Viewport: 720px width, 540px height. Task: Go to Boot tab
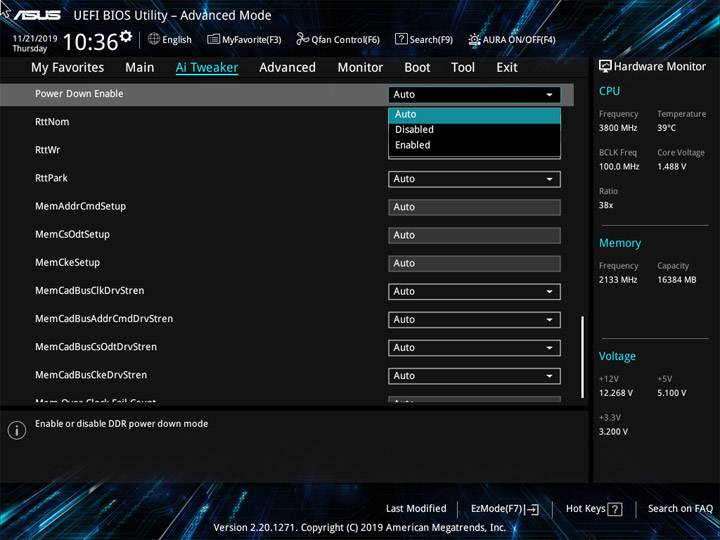point(417,68)
